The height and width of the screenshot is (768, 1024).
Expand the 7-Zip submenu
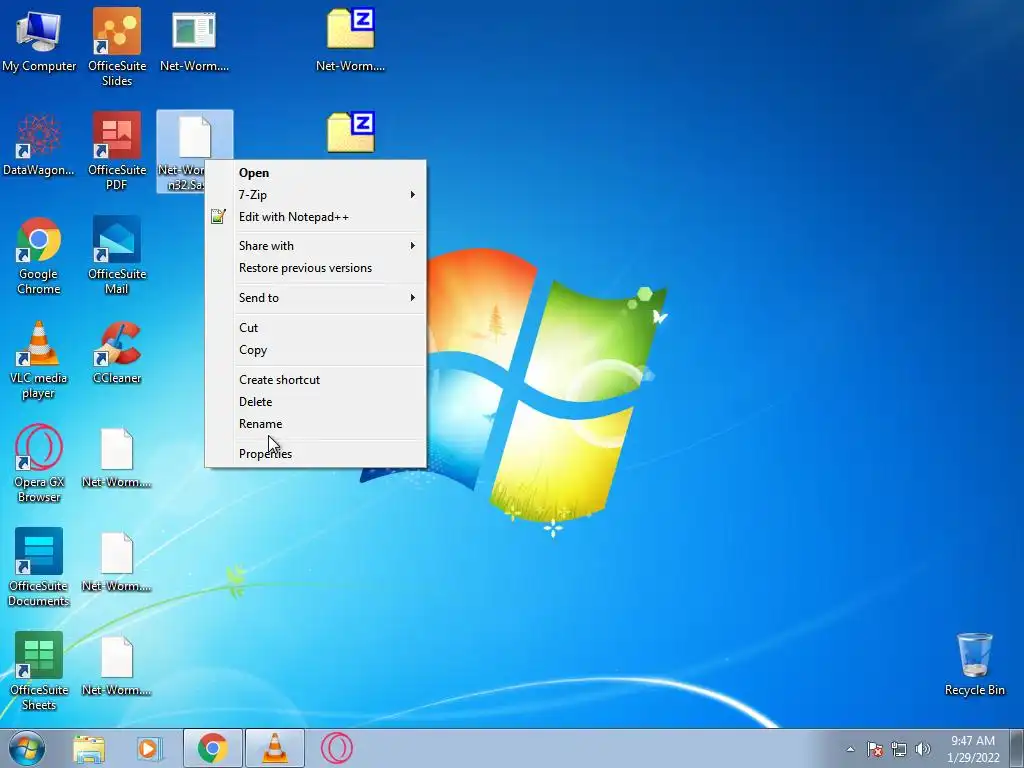(x=315, y=195)
